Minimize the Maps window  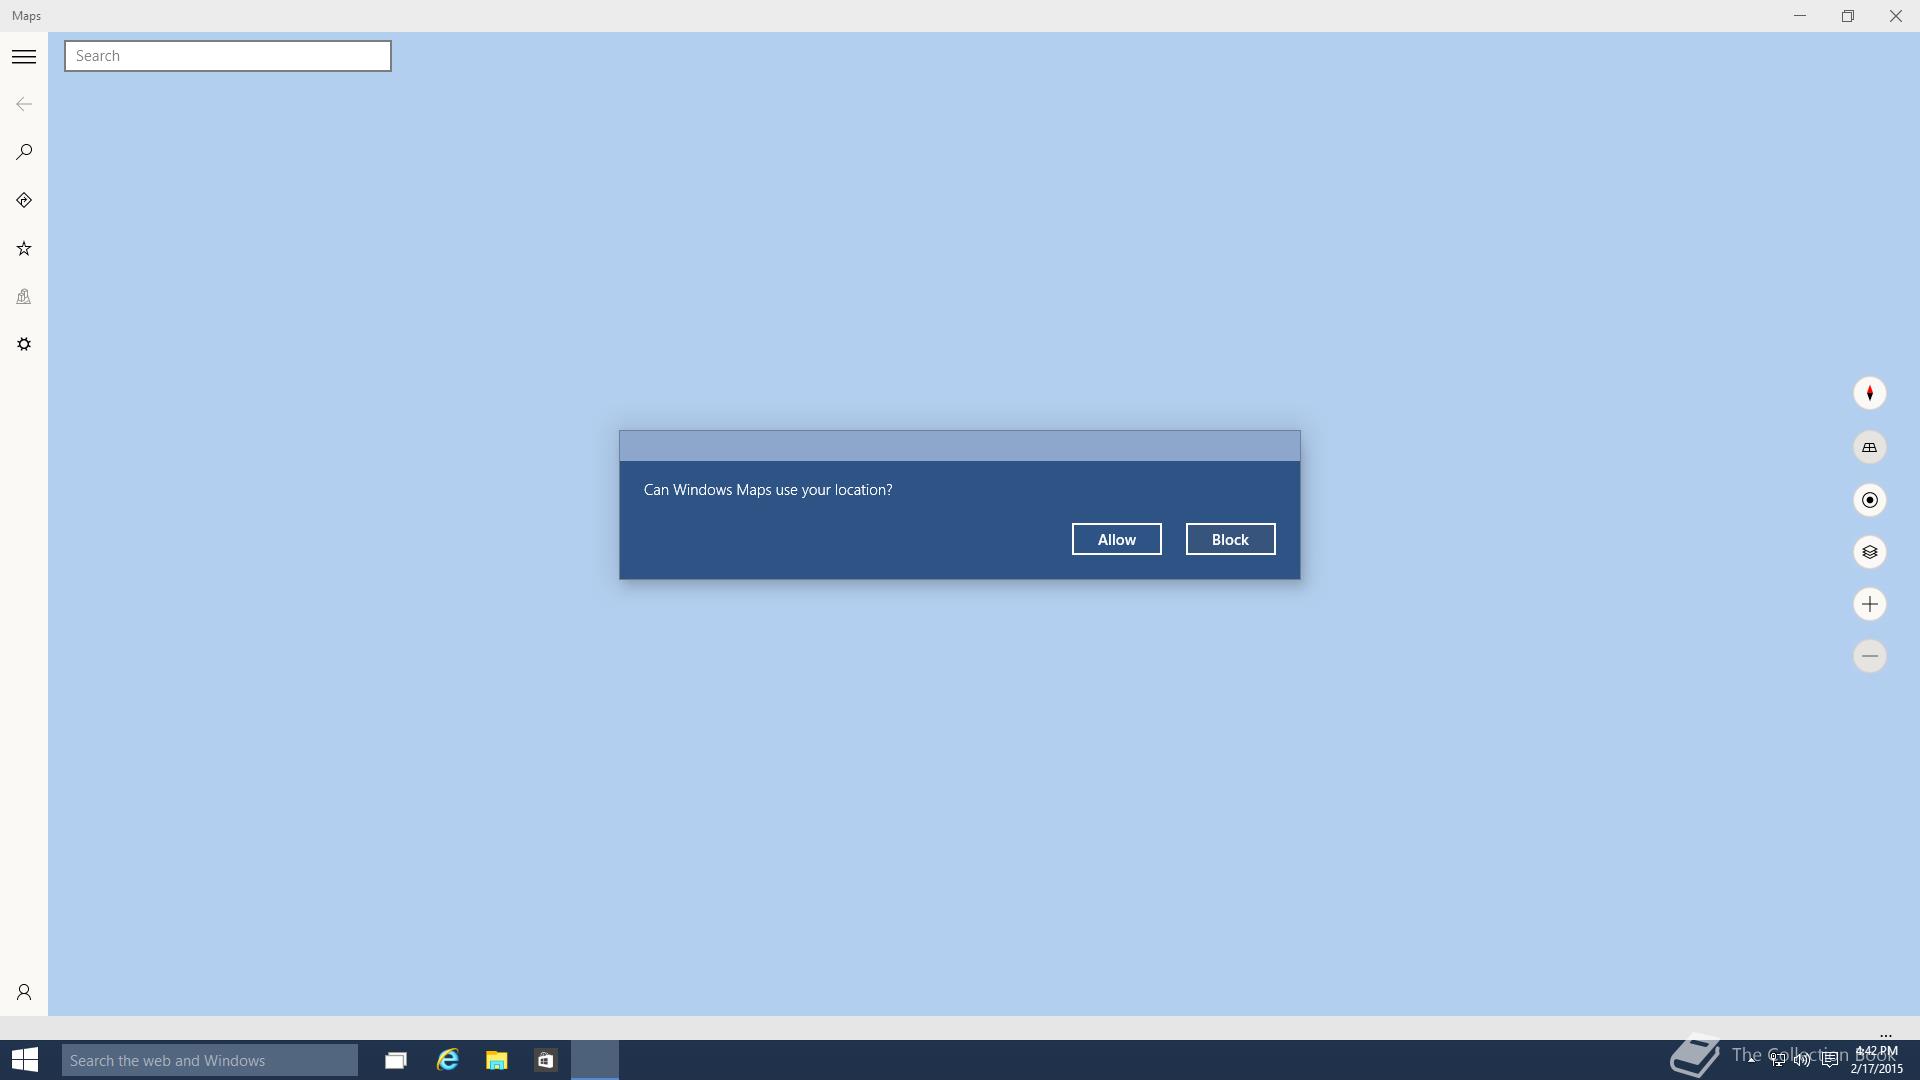point(1800,16)
